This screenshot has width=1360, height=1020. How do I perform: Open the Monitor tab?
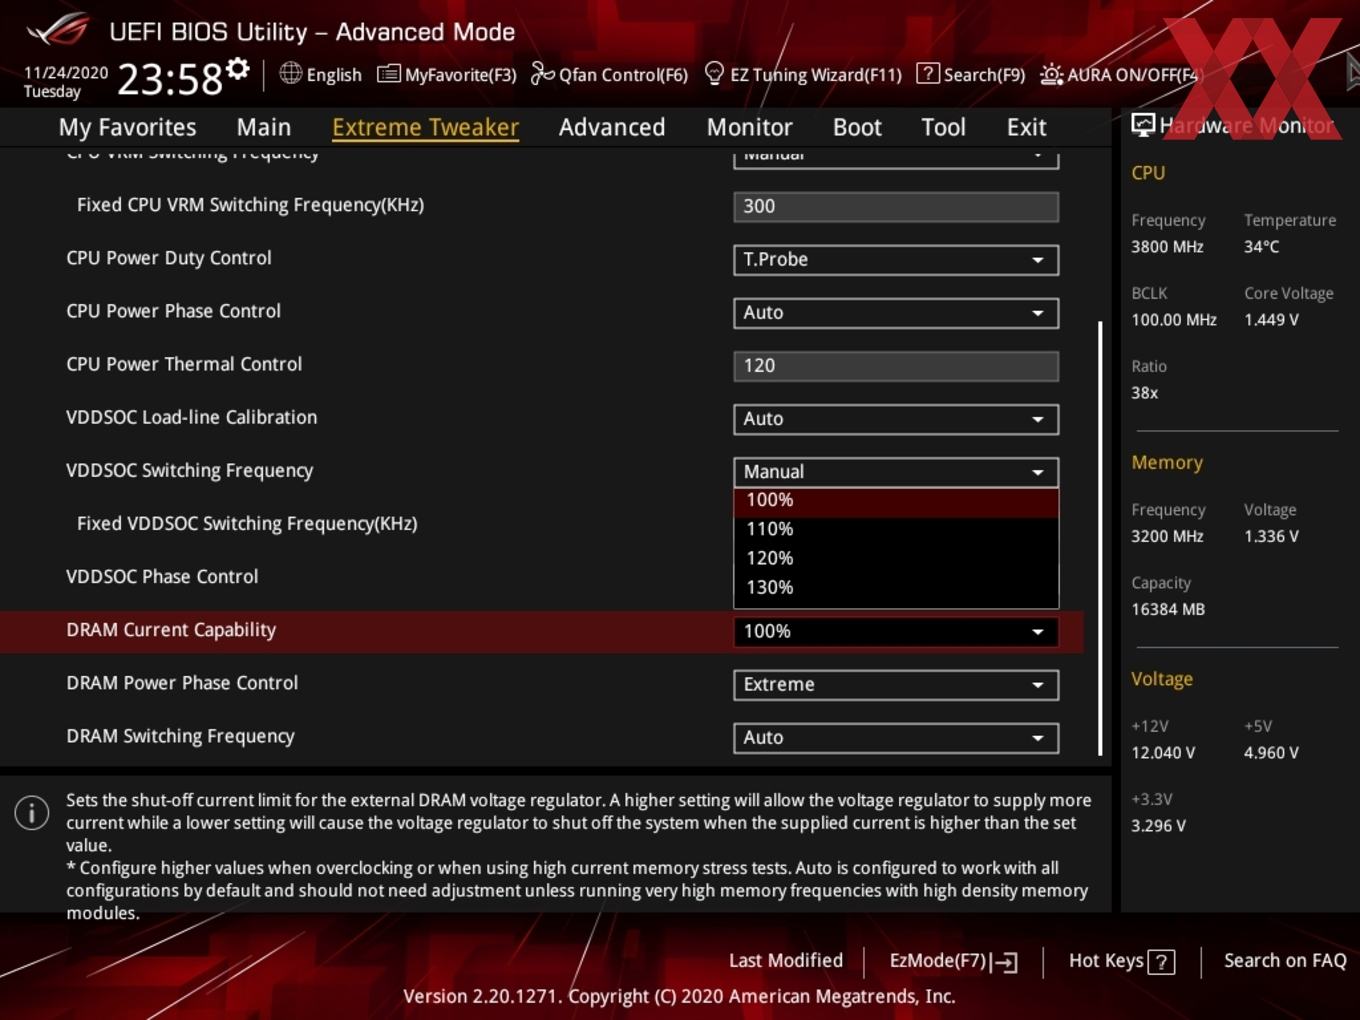tap(749, 127)
